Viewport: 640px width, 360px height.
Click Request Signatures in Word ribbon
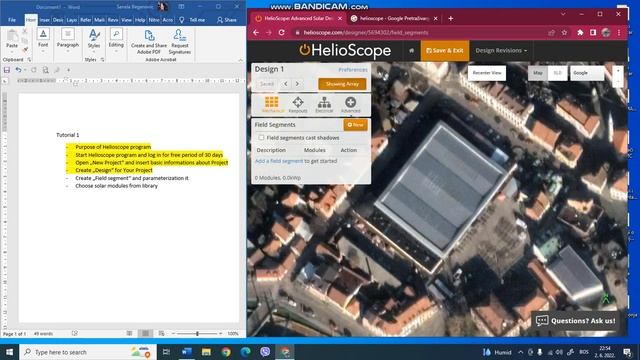[x=180, y=42]
